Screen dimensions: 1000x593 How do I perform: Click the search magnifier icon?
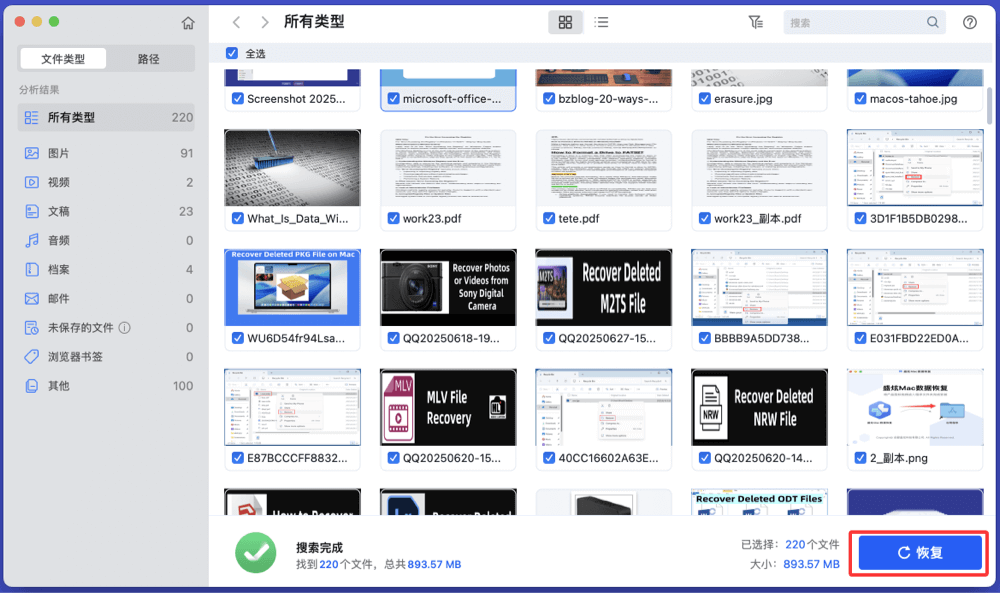[932, 22]
